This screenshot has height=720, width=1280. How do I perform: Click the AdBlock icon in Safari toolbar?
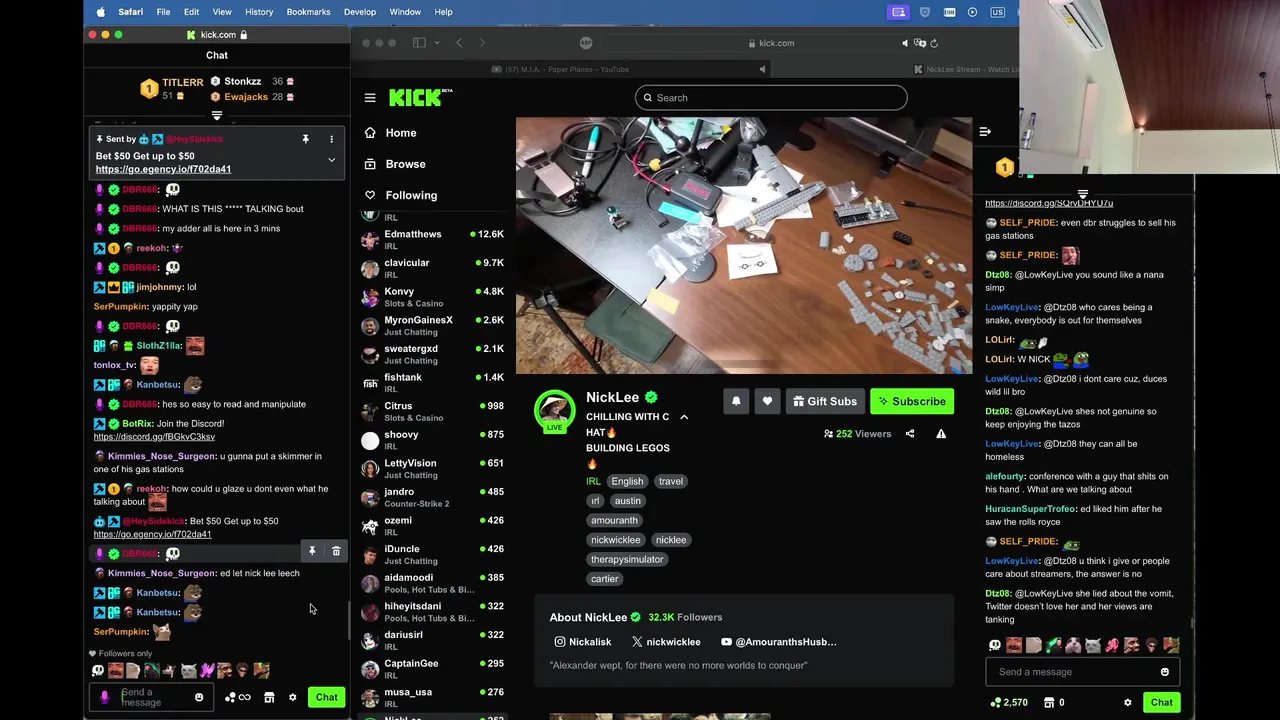[x=586, y=43]
